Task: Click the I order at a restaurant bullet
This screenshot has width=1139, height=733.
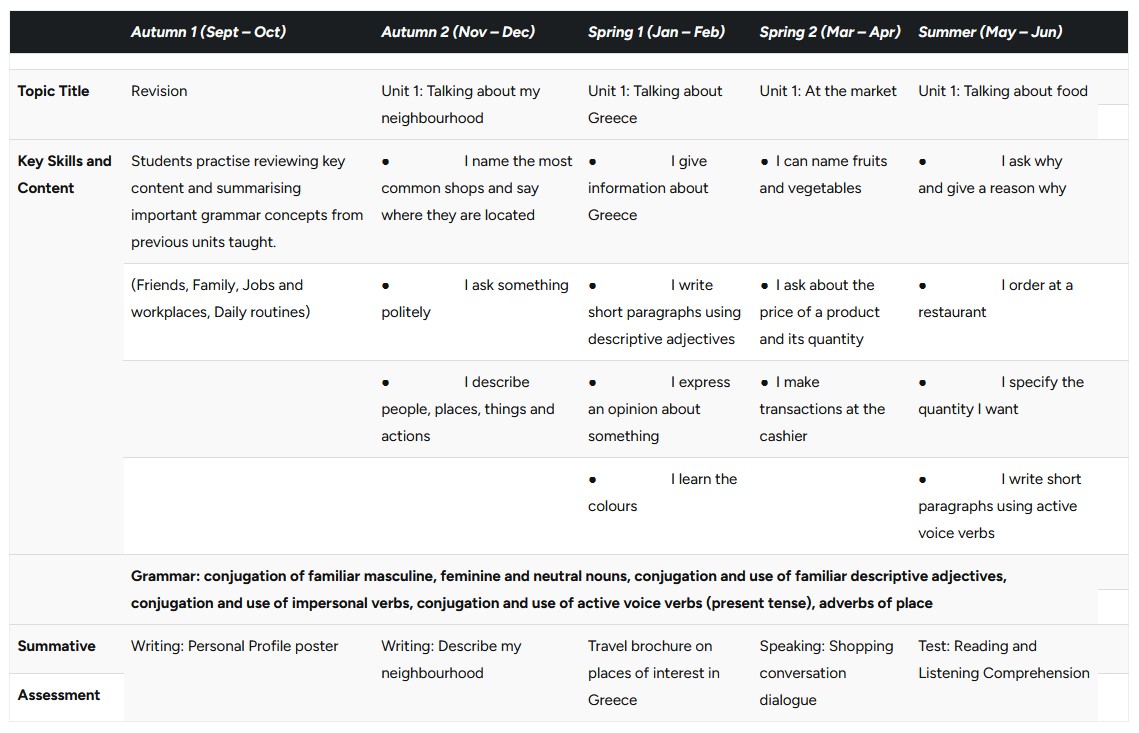Action: click(x=994, y=299)
